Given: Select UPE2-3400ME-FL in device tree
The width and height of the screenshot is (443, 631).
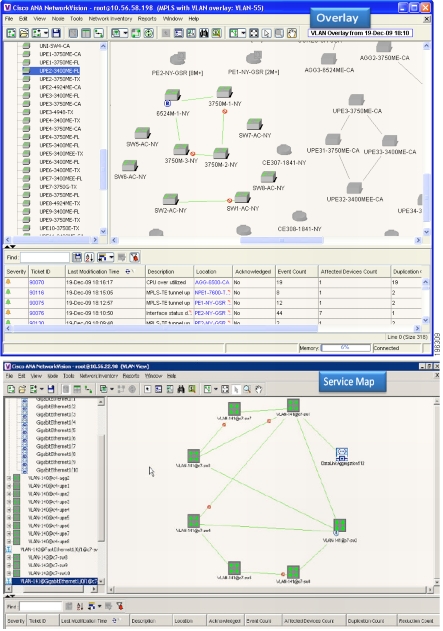Looking at the screenshot, I should [59, 71].
